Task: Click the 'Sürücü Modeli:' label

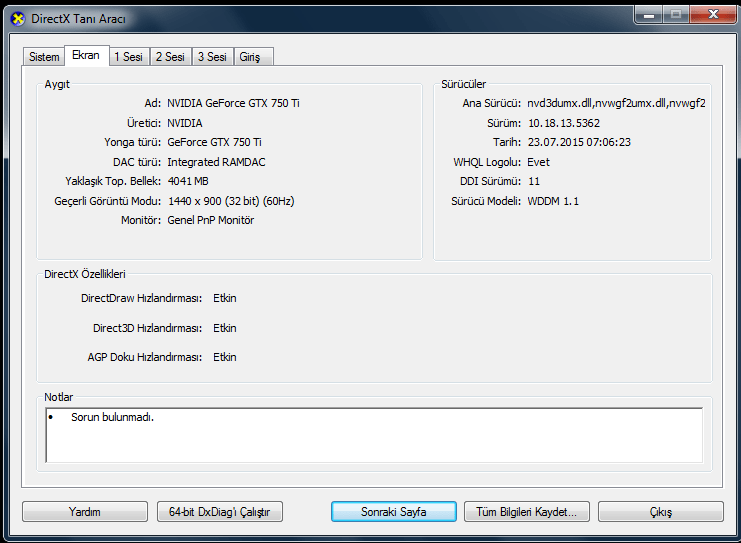Action: (486, 201)
